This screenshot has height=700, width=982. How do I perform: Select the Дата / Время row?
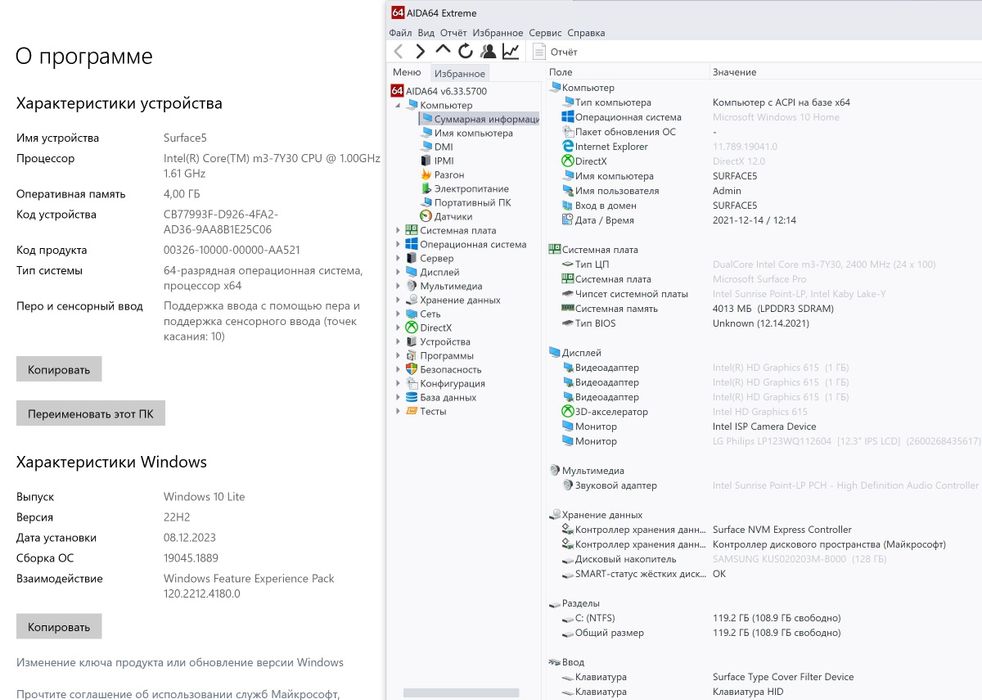click(764, 220)
